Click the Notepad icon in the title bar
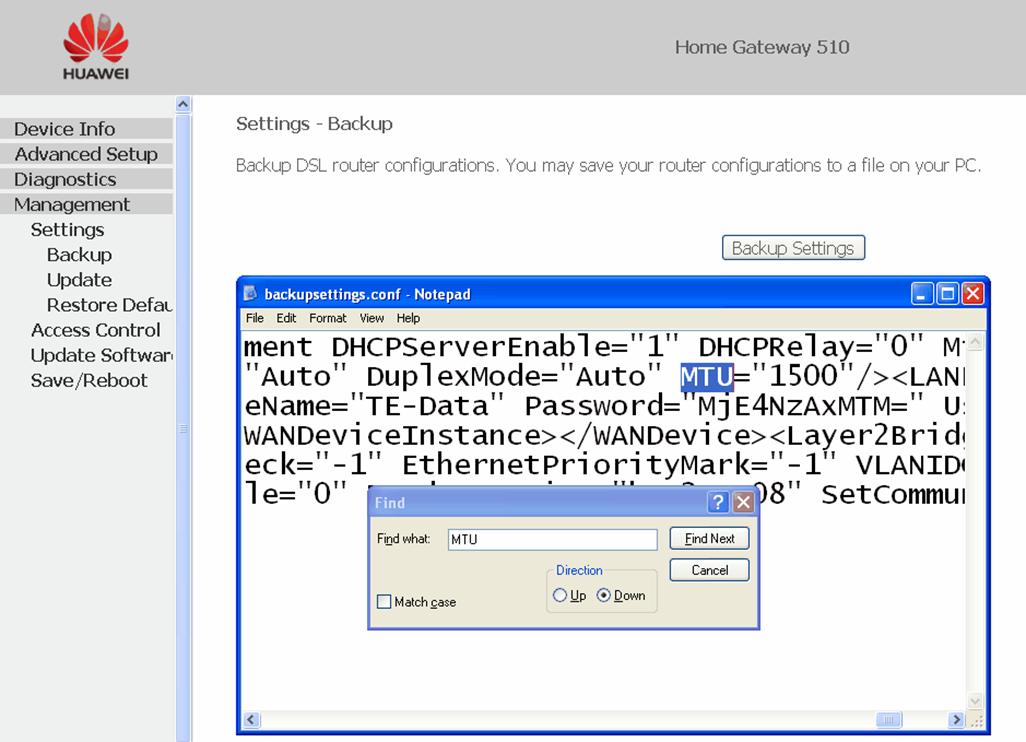Screen dimensions: 1026x742 point(250,294)
